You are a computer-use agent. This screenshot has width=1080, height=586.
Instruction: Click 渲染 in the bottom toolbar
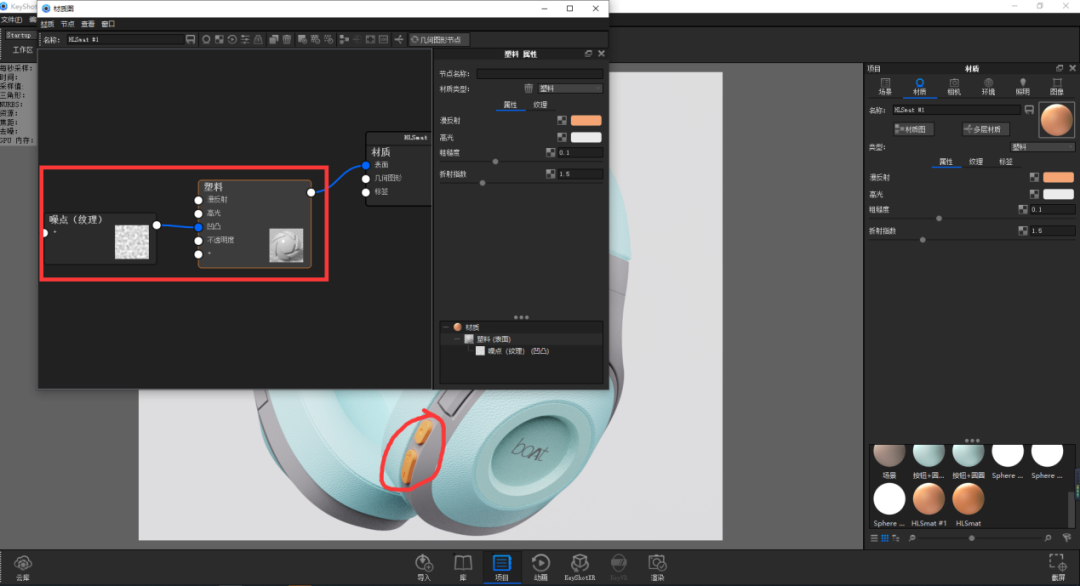[658, 568]
